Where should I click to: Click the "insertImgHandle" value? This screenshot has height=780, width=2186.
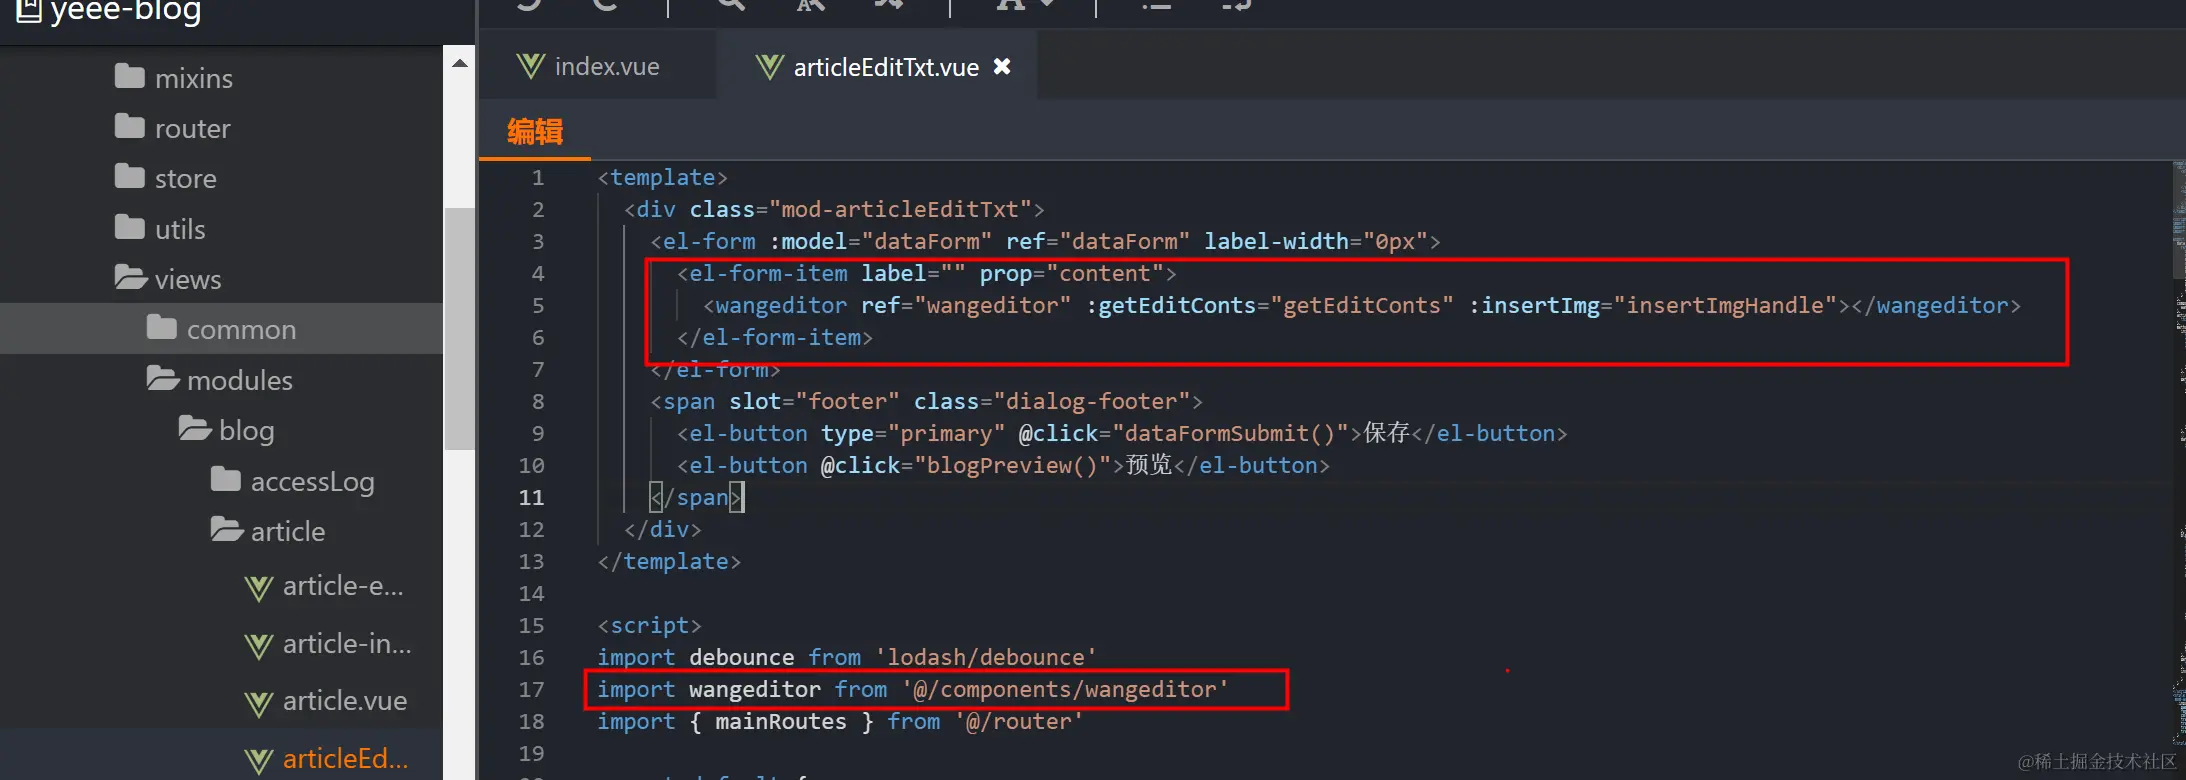(x=1725, y=306)
